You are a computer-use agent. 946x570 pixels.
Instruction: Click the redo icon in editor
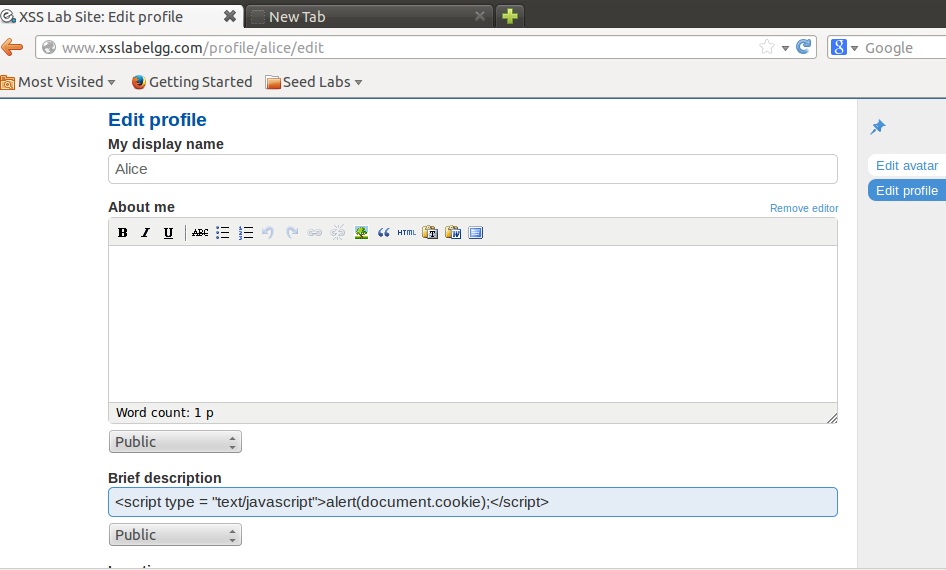[291, 233]
